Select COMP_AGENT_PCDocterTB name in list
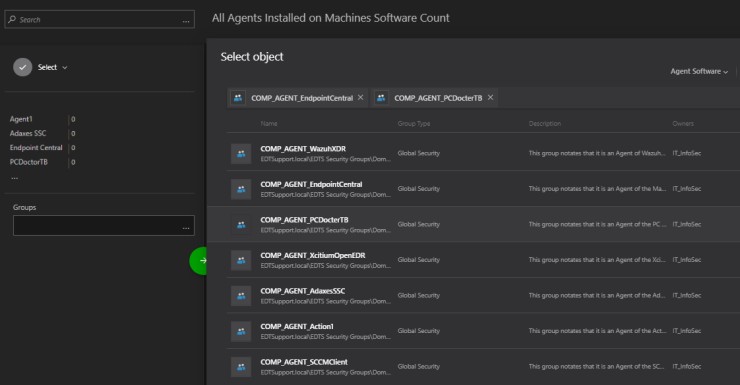 pyautogui.click(x=304, y=220)
